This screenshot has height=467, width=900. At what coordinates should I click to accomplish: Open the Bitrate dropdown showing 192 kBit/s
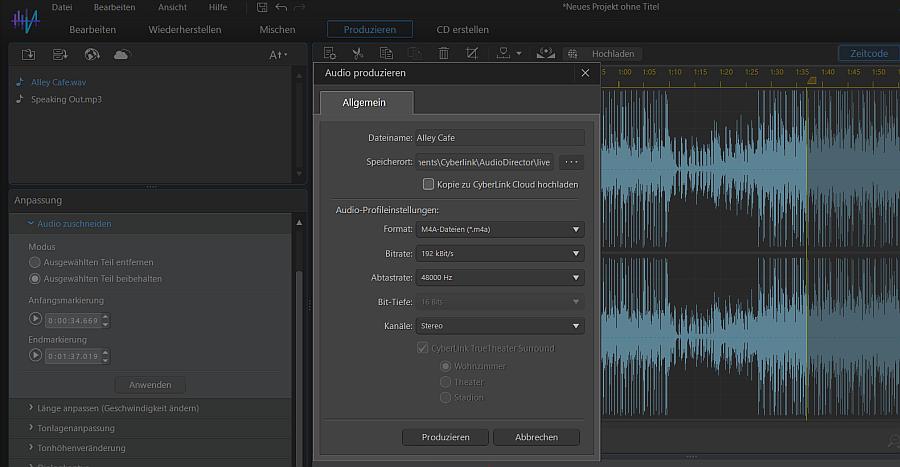[499, 253]
